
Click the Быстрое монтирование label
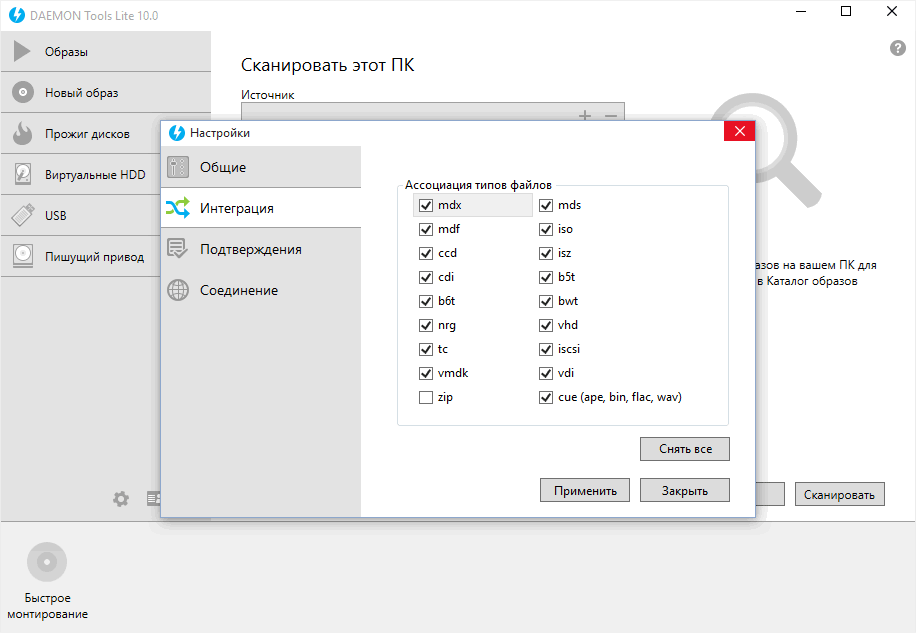pyautogui.click(x=47, y=606)
